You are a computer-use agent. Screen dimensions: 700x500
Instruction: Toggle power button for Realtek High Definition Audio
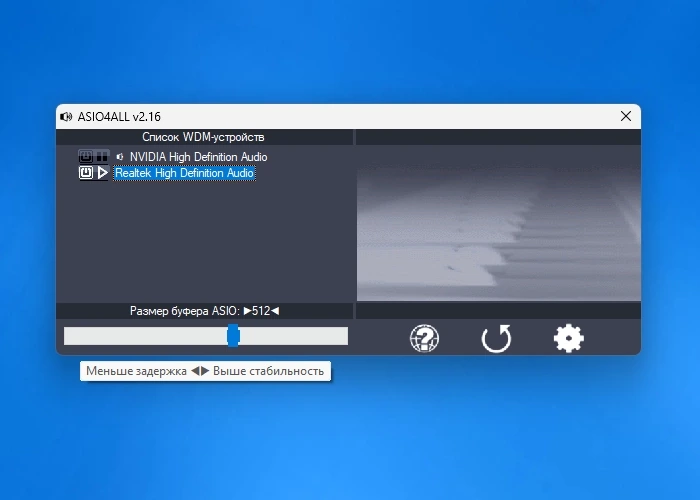point(86,172)
